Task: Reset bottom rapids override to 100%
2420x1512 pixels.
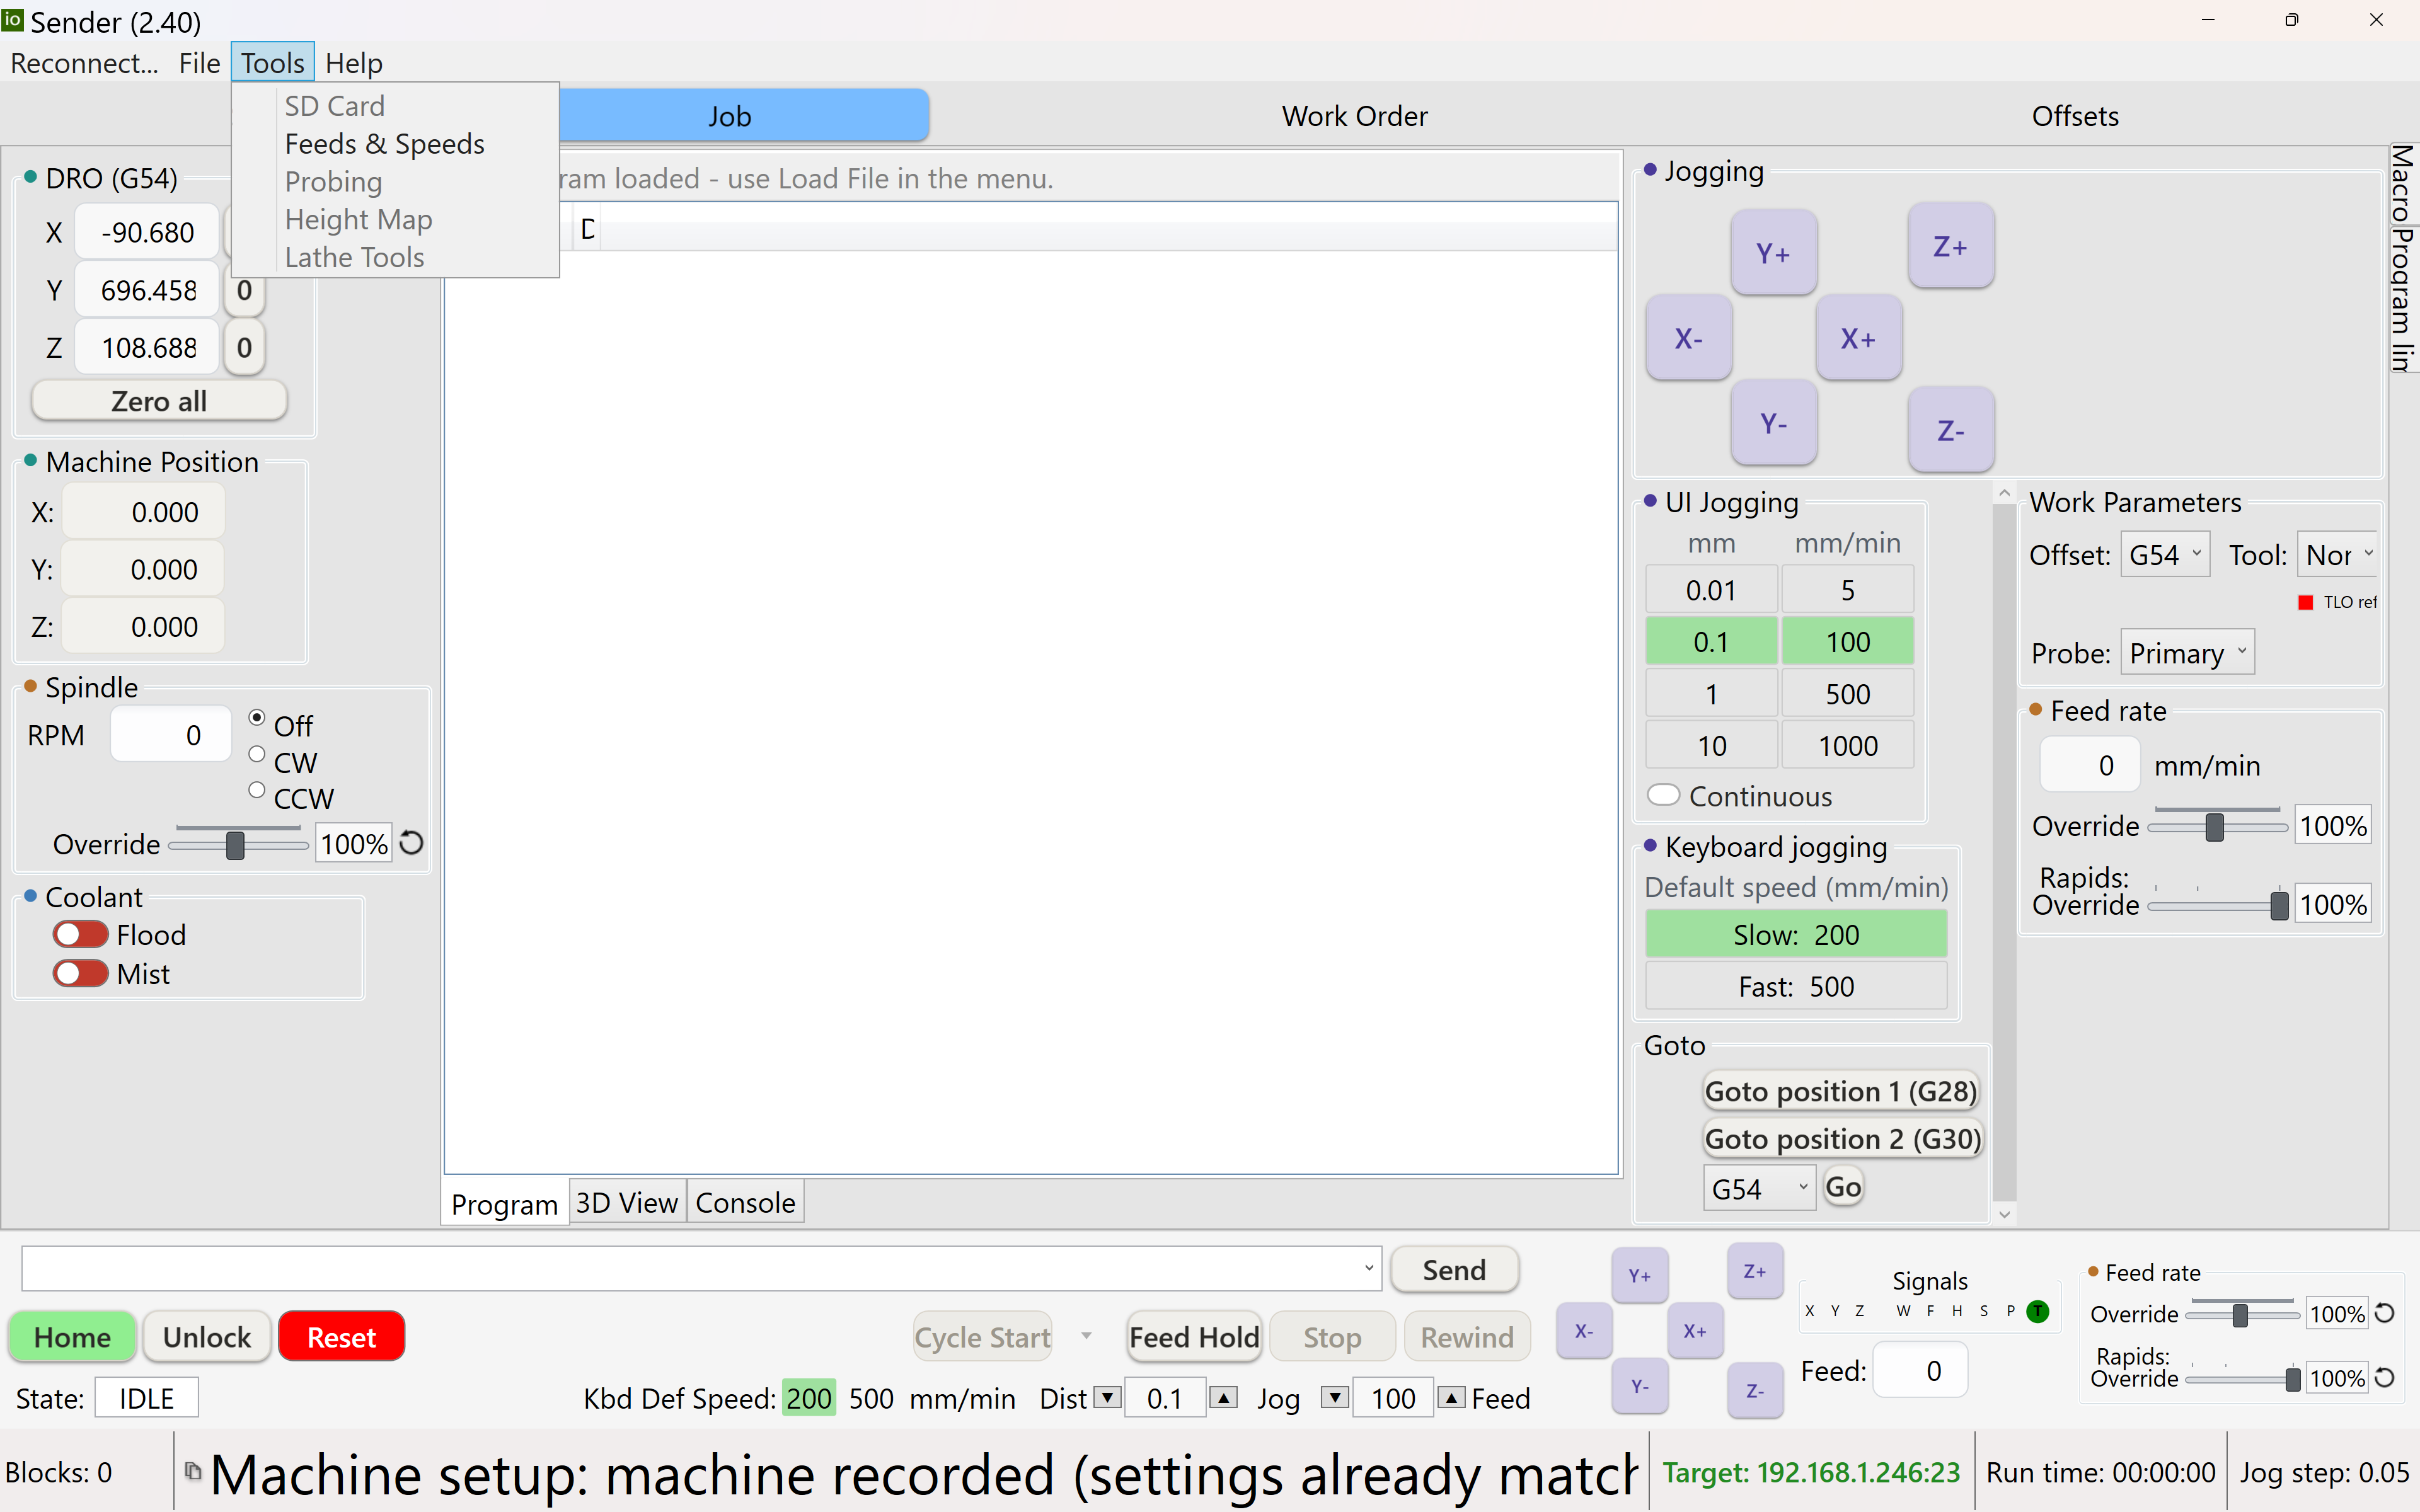Action: pyautogui.click(x=2385, y=1377)
